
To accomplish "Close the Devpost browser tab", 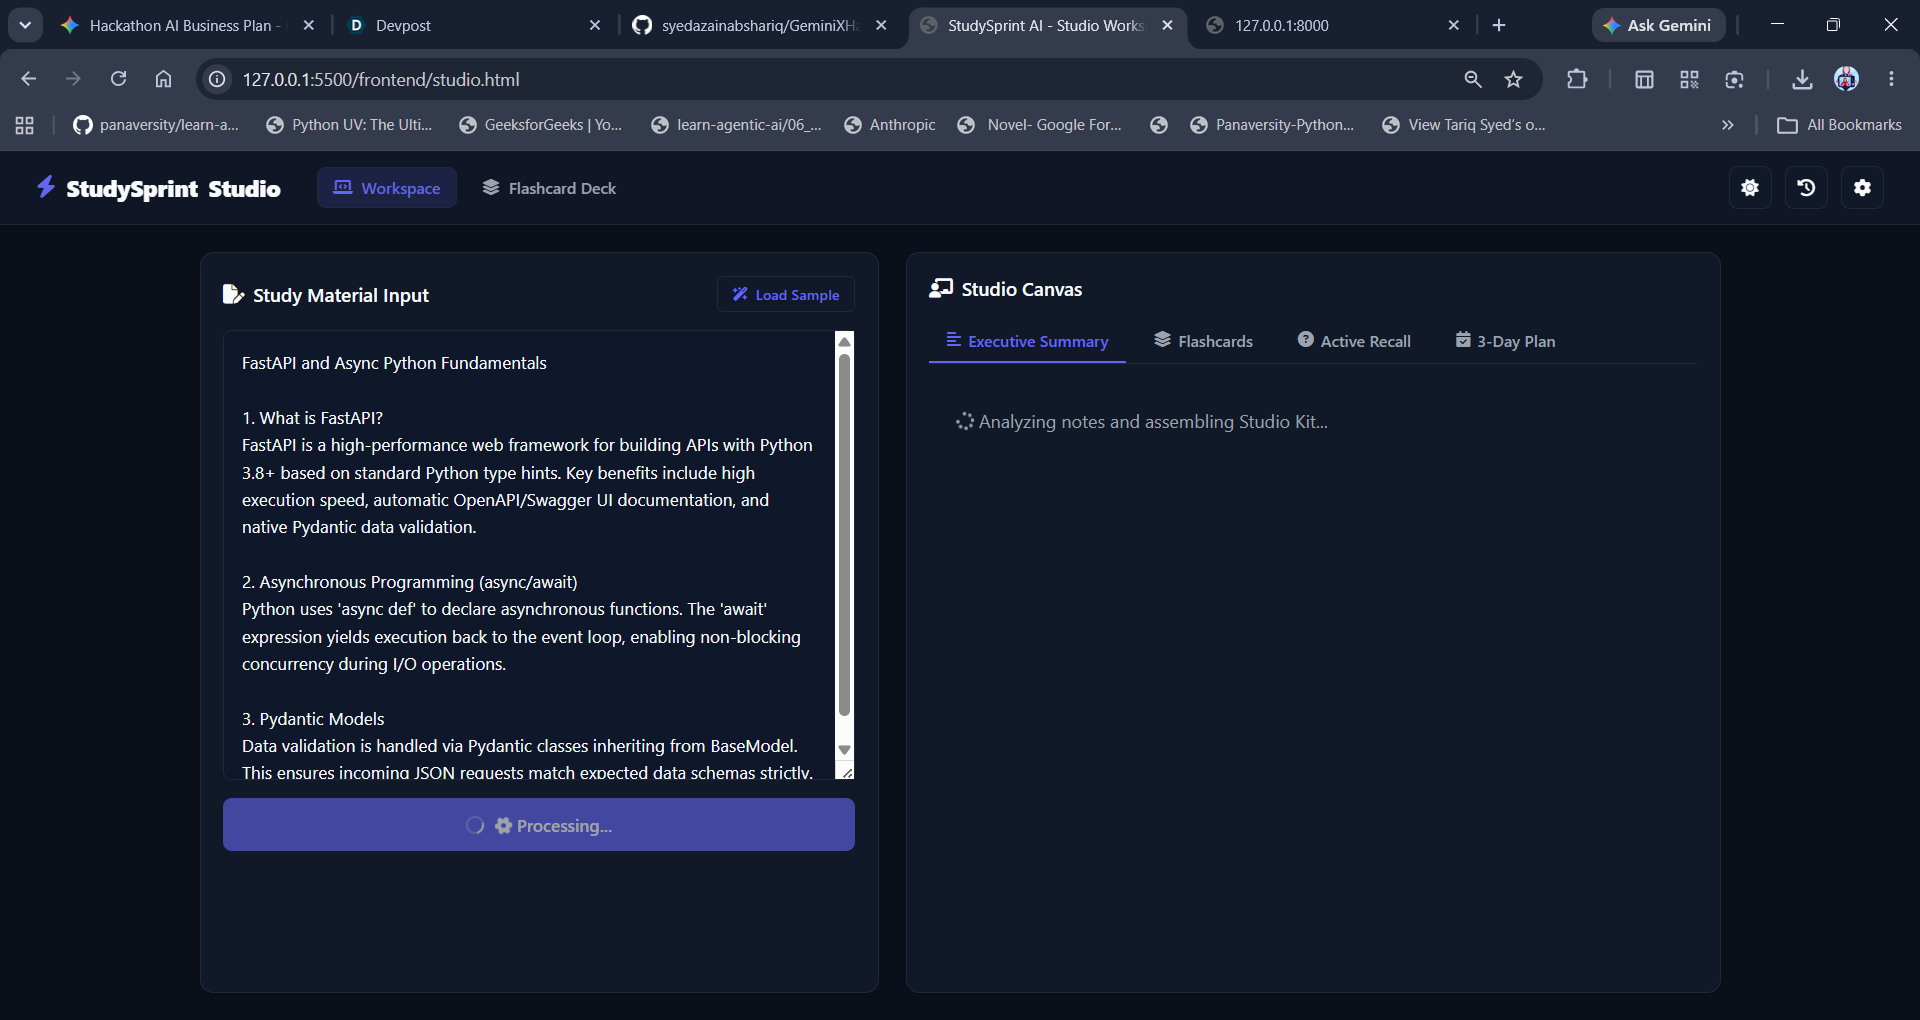I will click(x=595, y=25).
